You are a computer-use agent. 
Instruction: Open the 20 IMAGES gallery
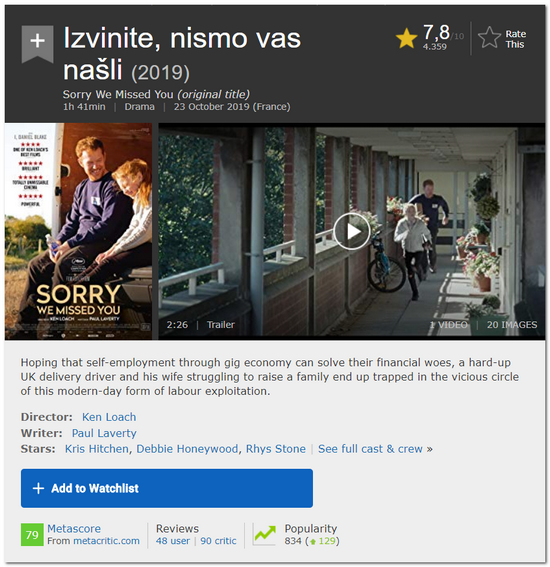pos(512,325)
